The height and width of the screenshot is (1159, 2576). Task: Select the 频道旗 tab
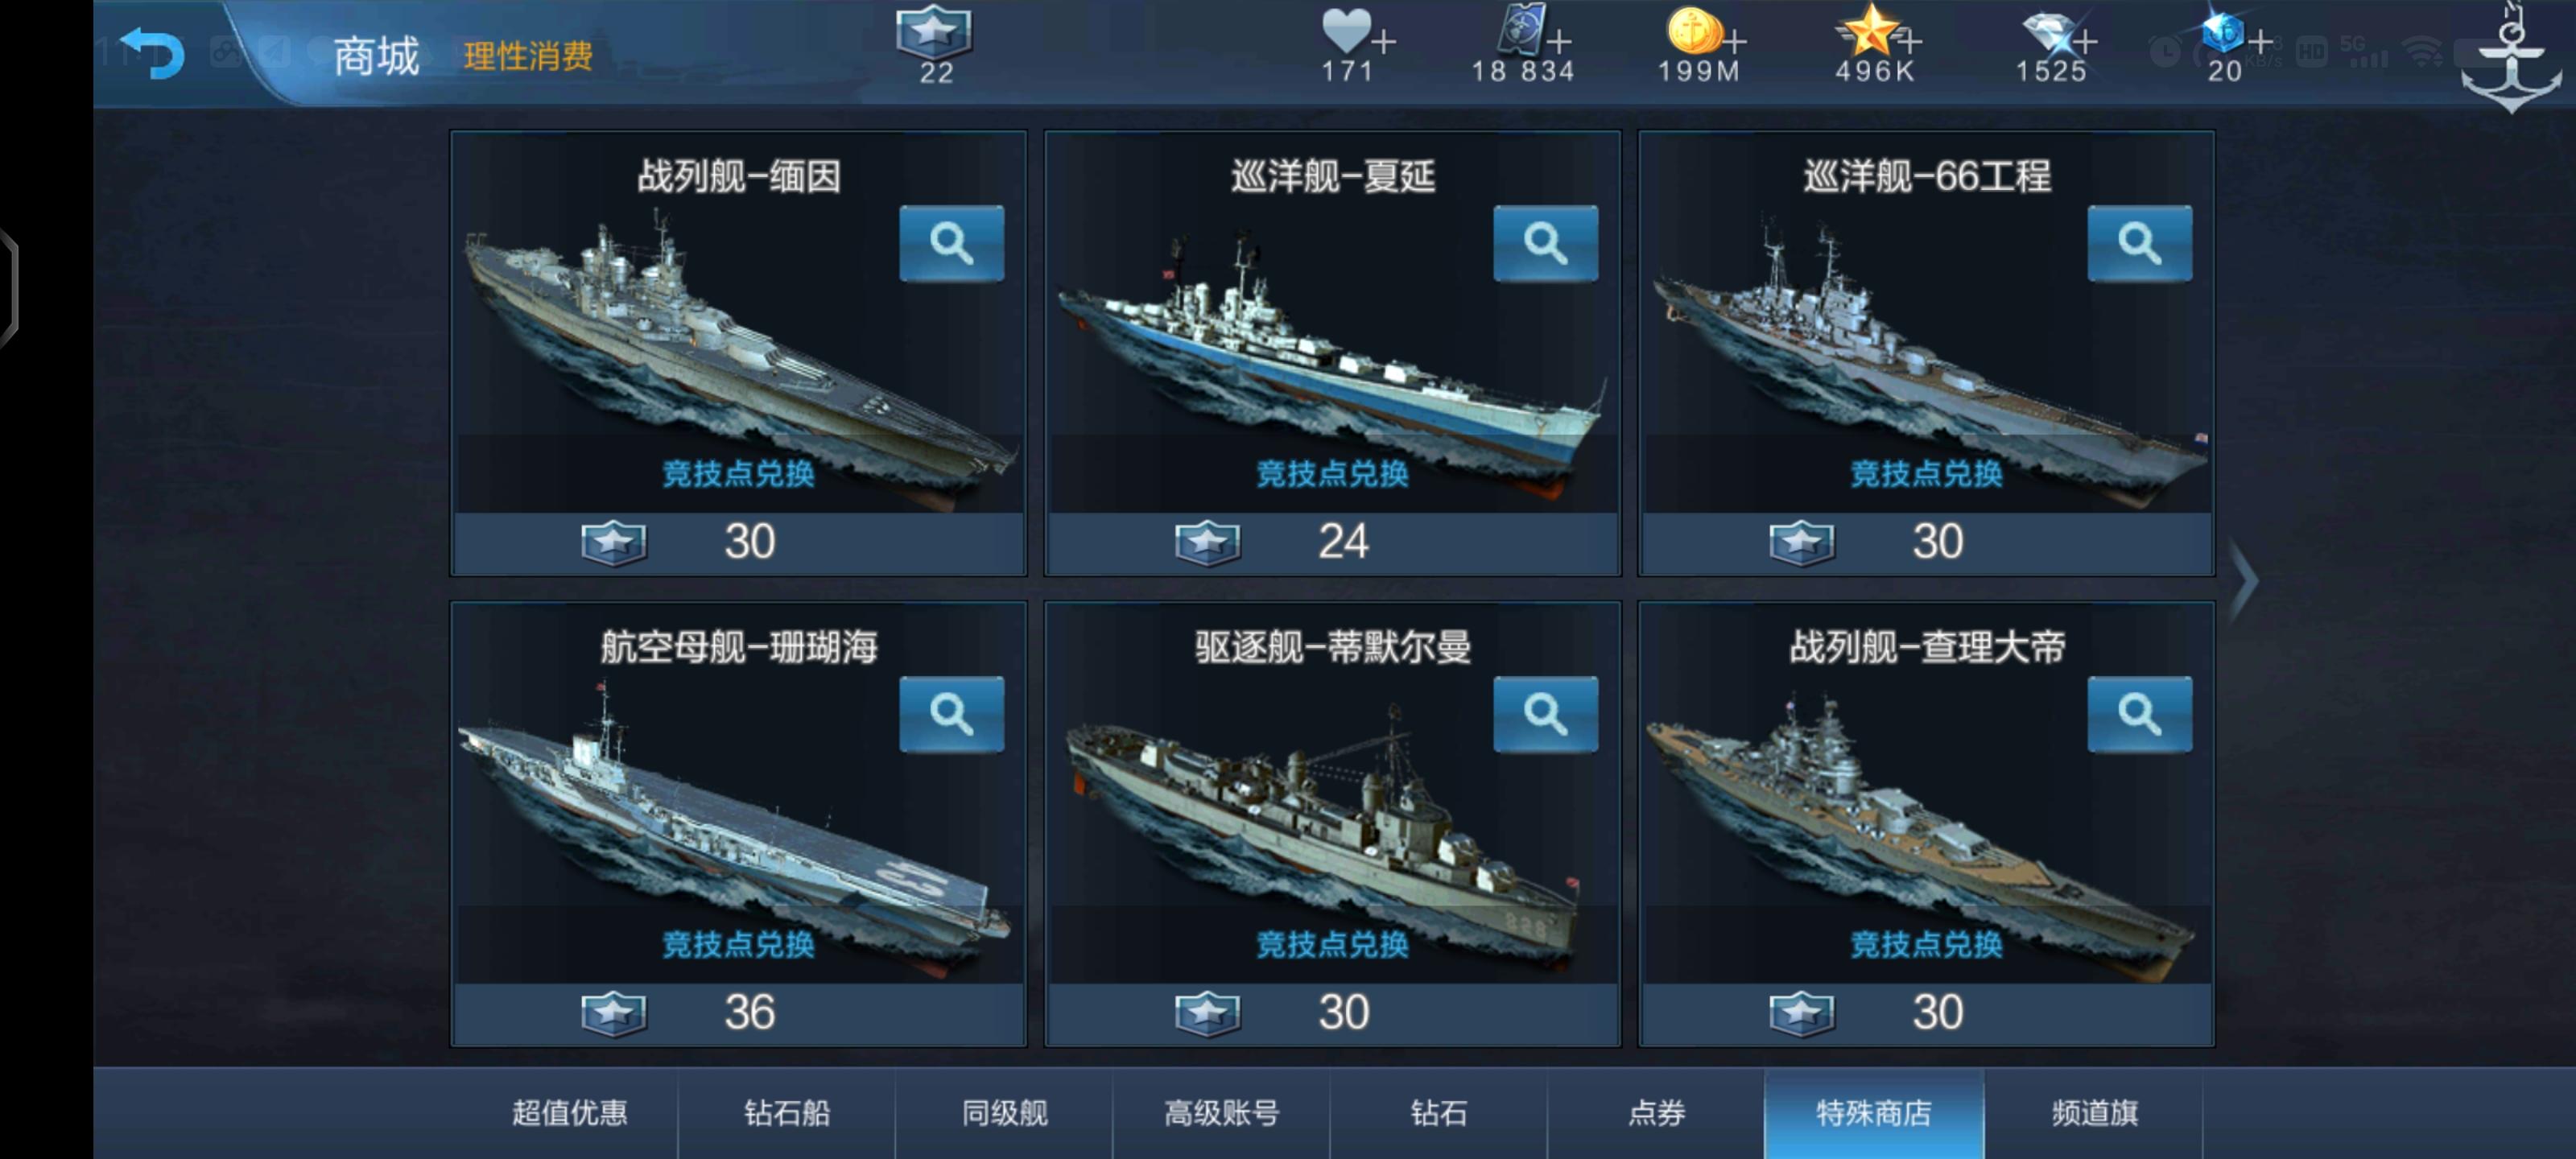[x=2095, y=1113]
